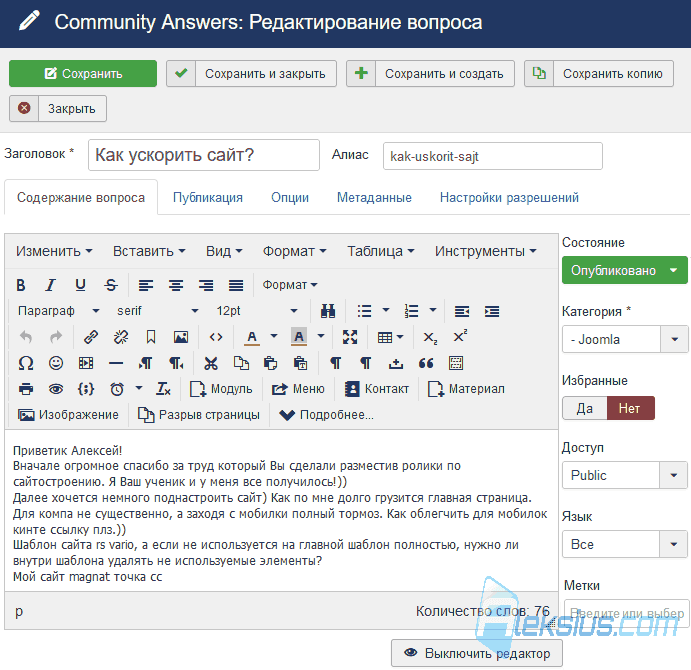Viewport: 691px width, 670px height.
Task: Insert media video
Action: click(86, 363)
